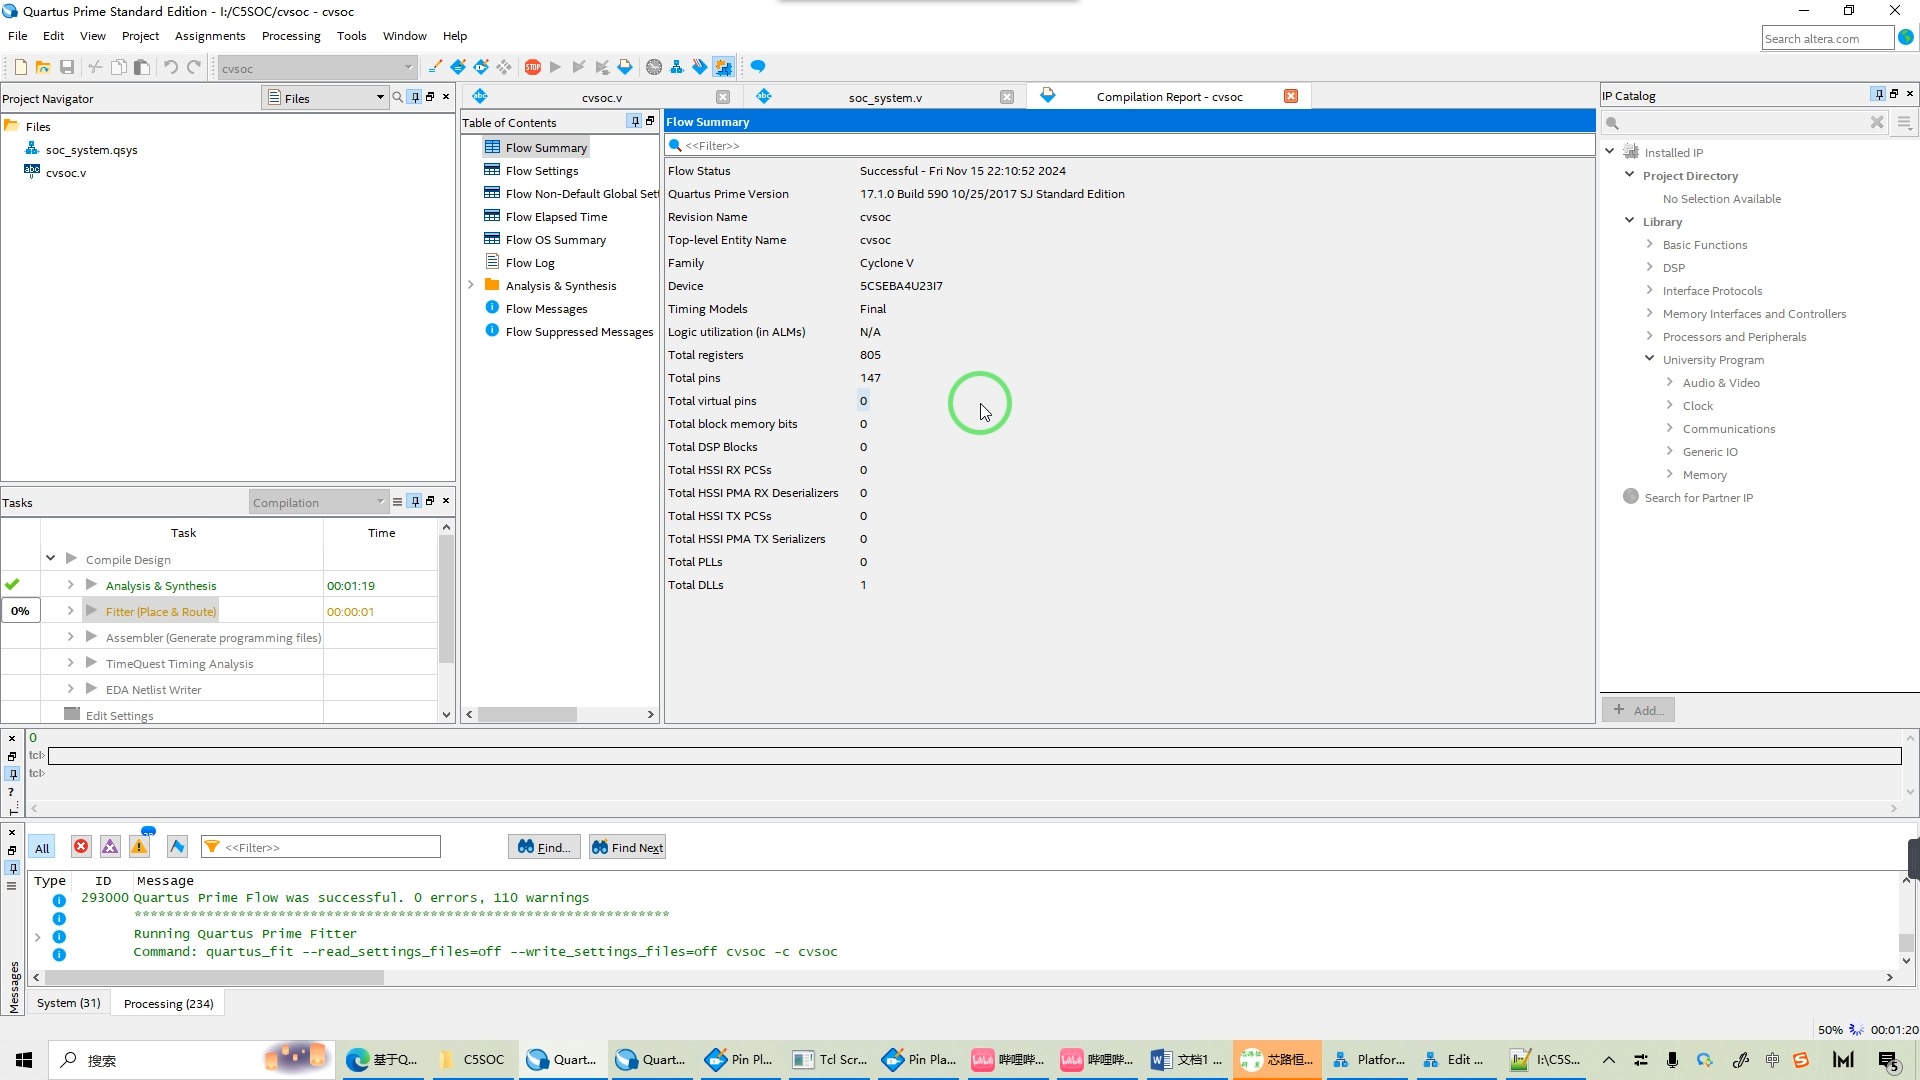Expand the Running Quartus Prime Fitter message

point(37,937)
